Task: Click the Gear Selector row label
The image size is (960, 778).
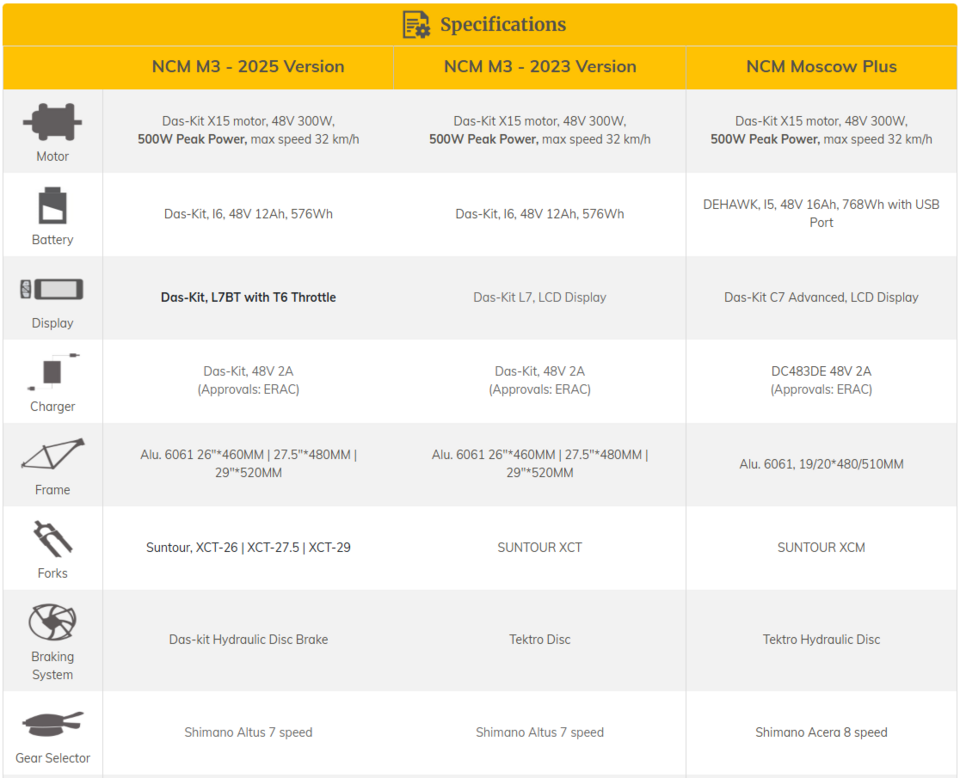Action: [53, 758]
